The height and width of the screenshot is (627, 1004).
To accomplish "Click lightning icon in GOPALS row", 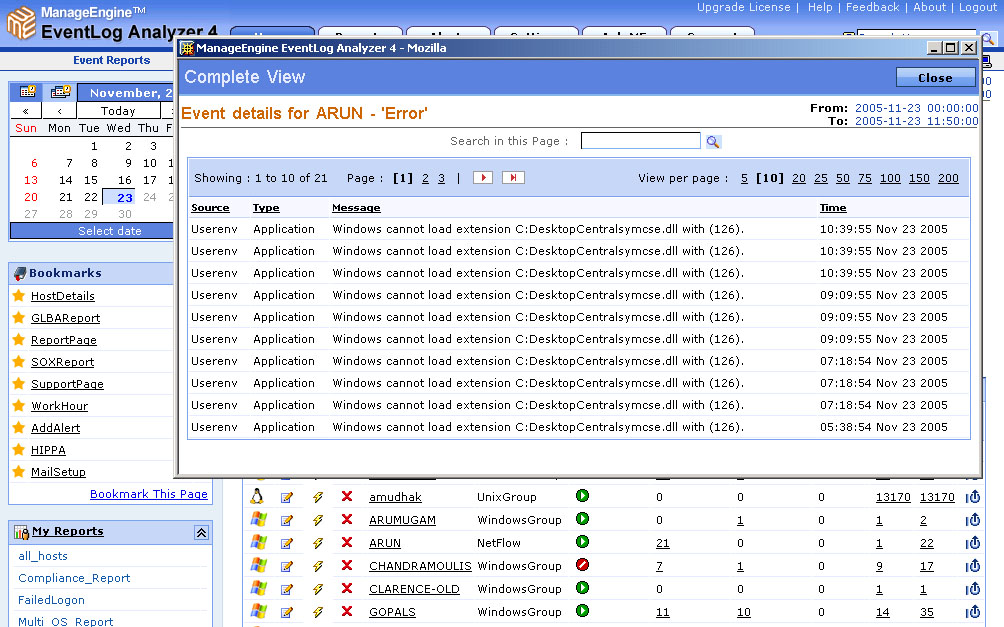I will (x=318, y=612).
